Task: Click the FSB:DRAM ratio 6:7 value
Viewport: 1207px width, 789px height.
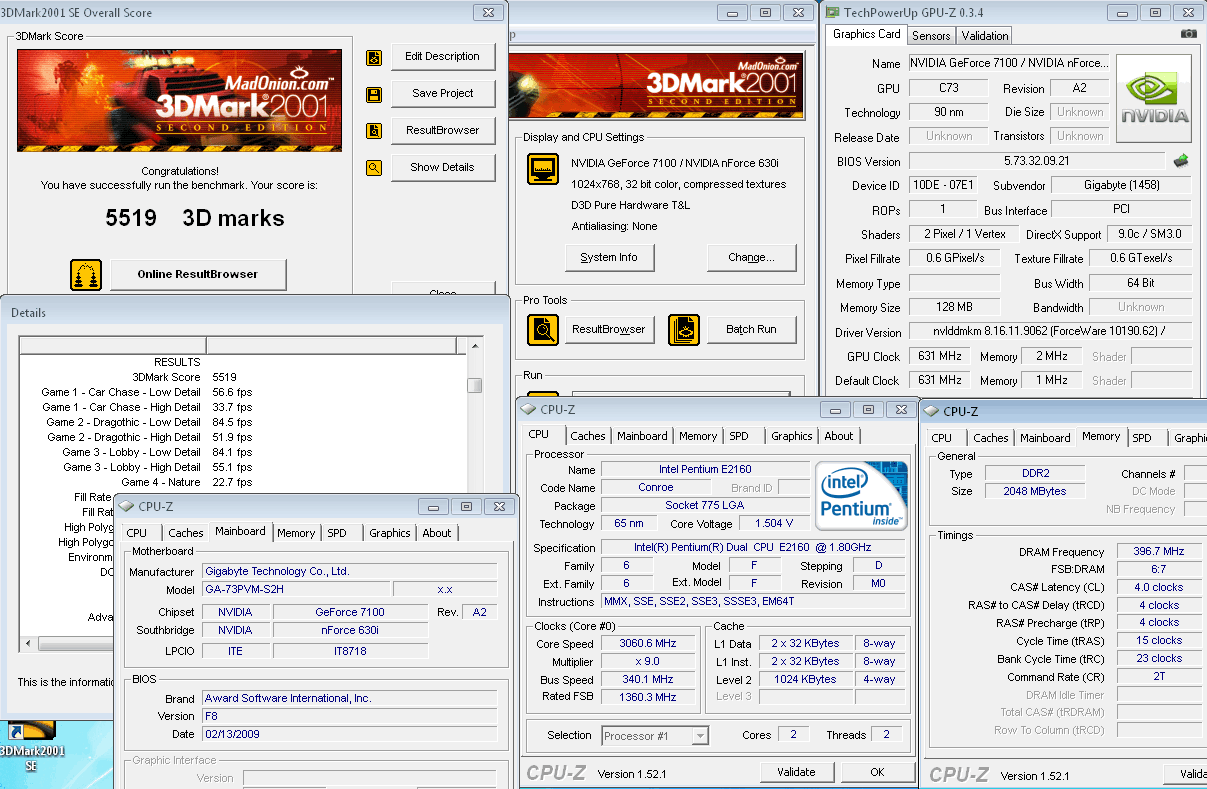Action: (1158, 569)
